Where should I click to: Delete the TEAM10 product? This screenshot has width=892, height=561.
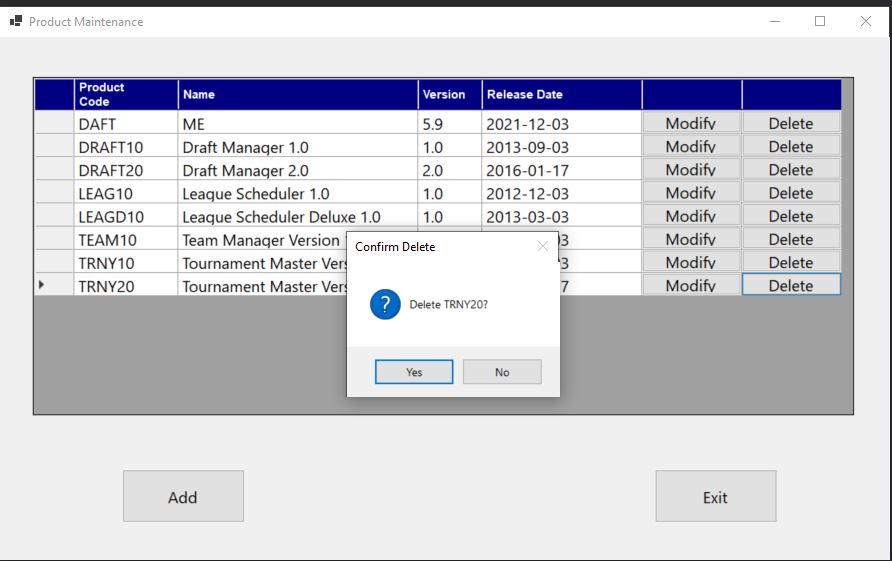(791, 239)
